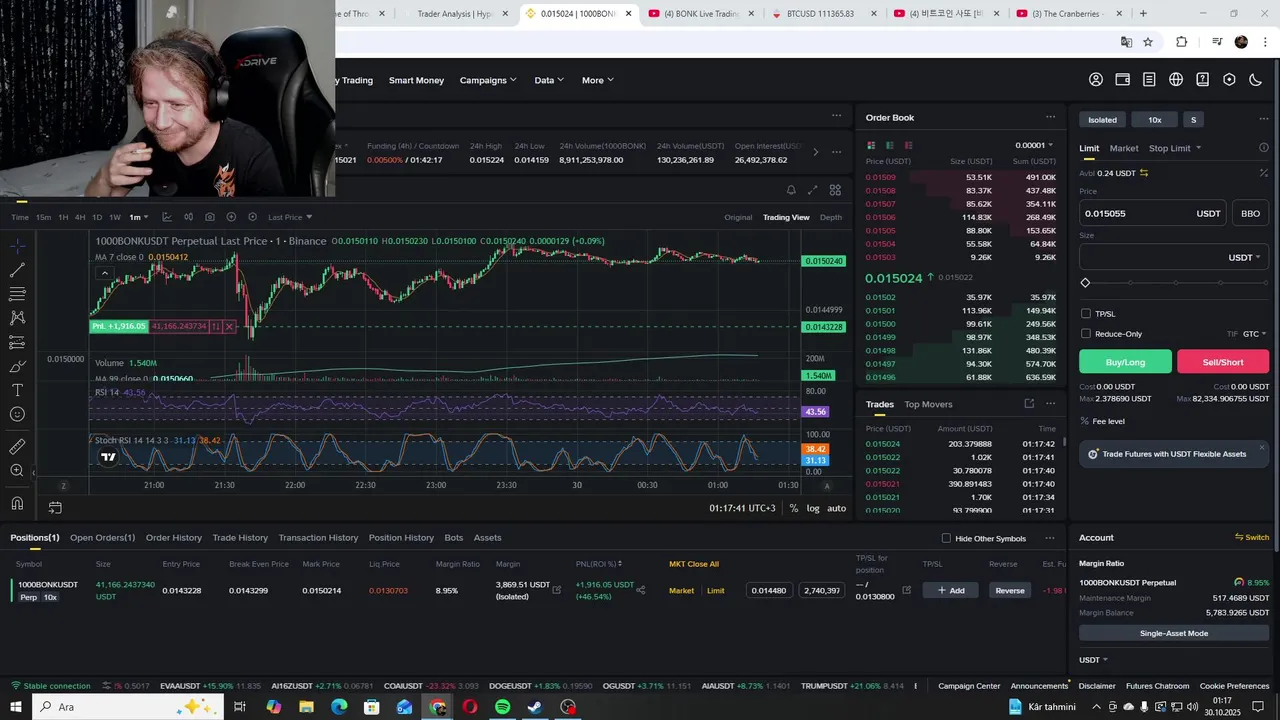Open the Top Movers tab
The image size is (1280, 720).
click(928, 404)
